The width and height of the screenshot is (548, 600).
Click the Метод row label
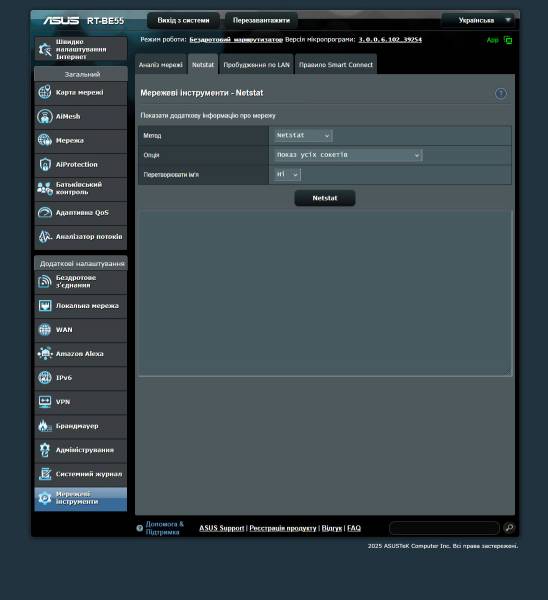152,135
